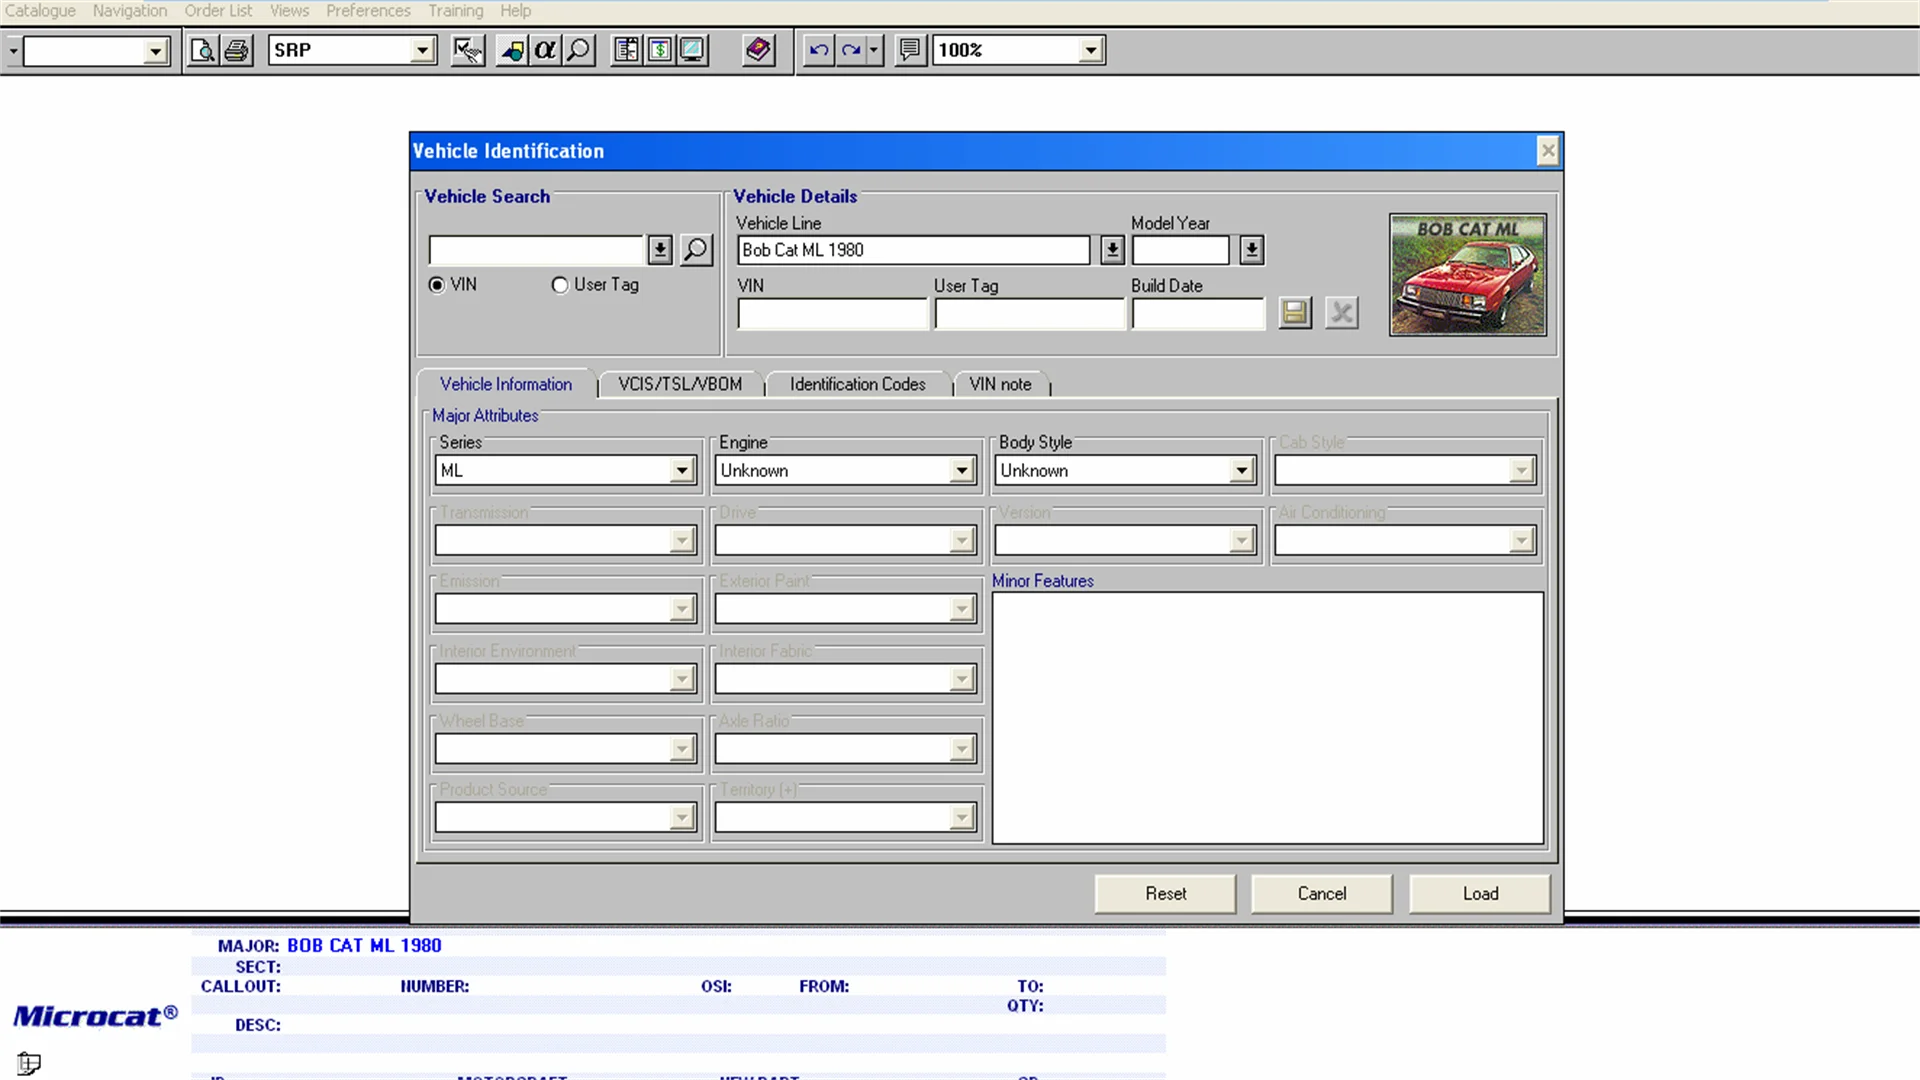Select the VIN radio button
1920x1080 pixels.
[437, 285]
